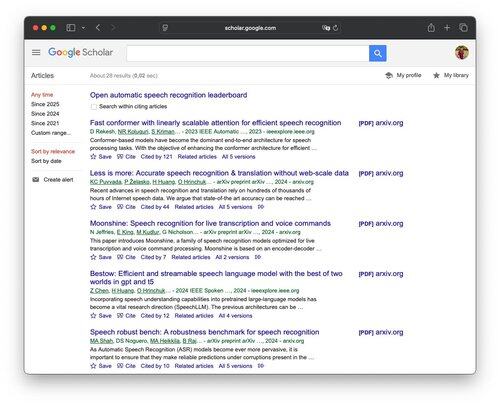500x406 pixels.
Task: Cite the Less is more paper
Action: point(126,207)
